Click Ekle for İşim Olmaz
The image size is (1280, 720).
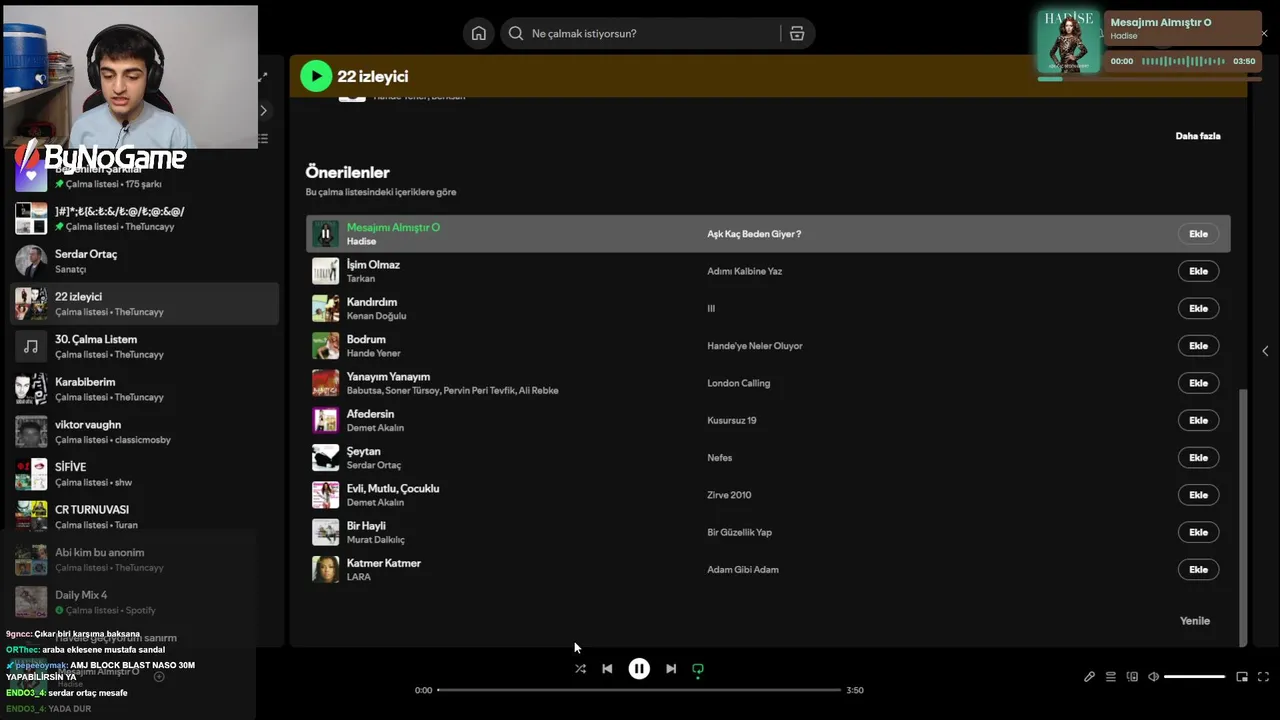point(1198,271)
